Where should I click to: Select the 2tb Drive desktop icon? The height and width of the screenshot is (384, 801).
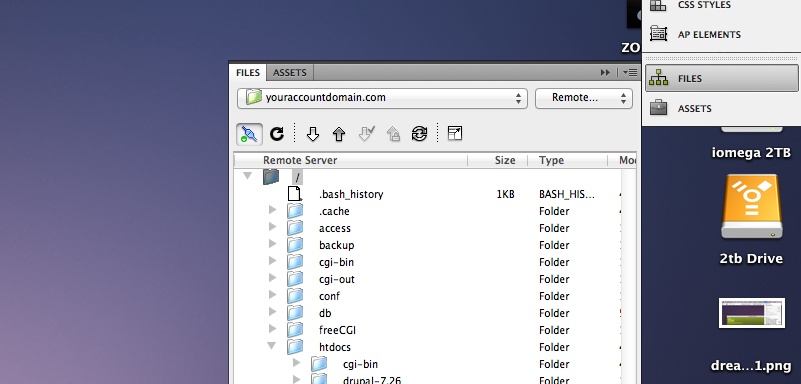coord(751,207)
